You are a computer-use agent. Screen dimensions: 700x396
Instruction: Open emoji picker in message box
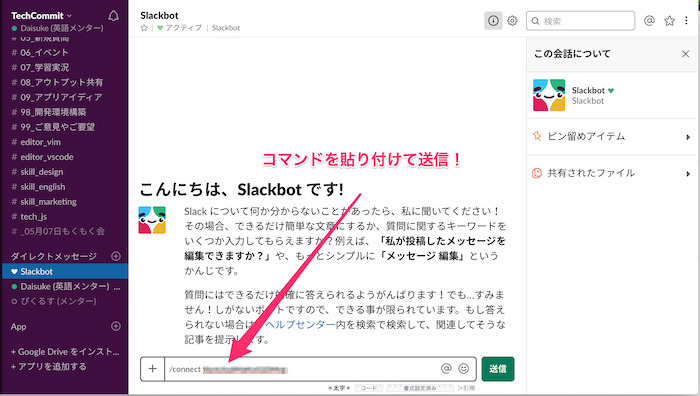(x=464, y=368)
